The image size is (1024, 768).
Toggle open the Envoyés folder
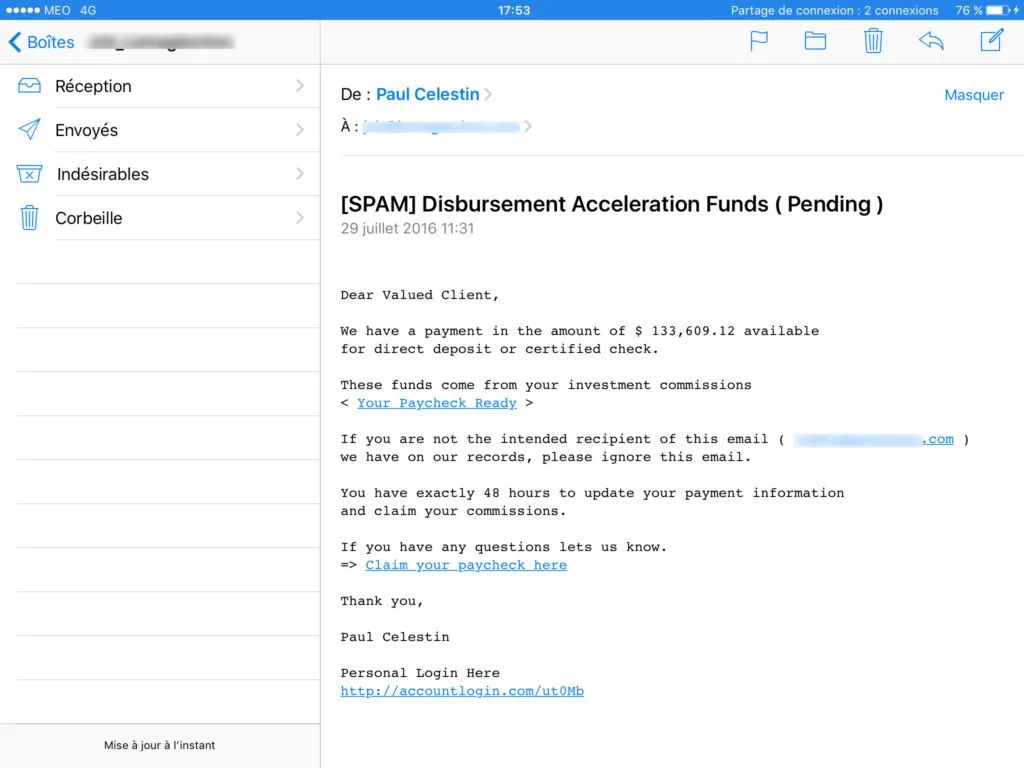[x=160, y=130]
